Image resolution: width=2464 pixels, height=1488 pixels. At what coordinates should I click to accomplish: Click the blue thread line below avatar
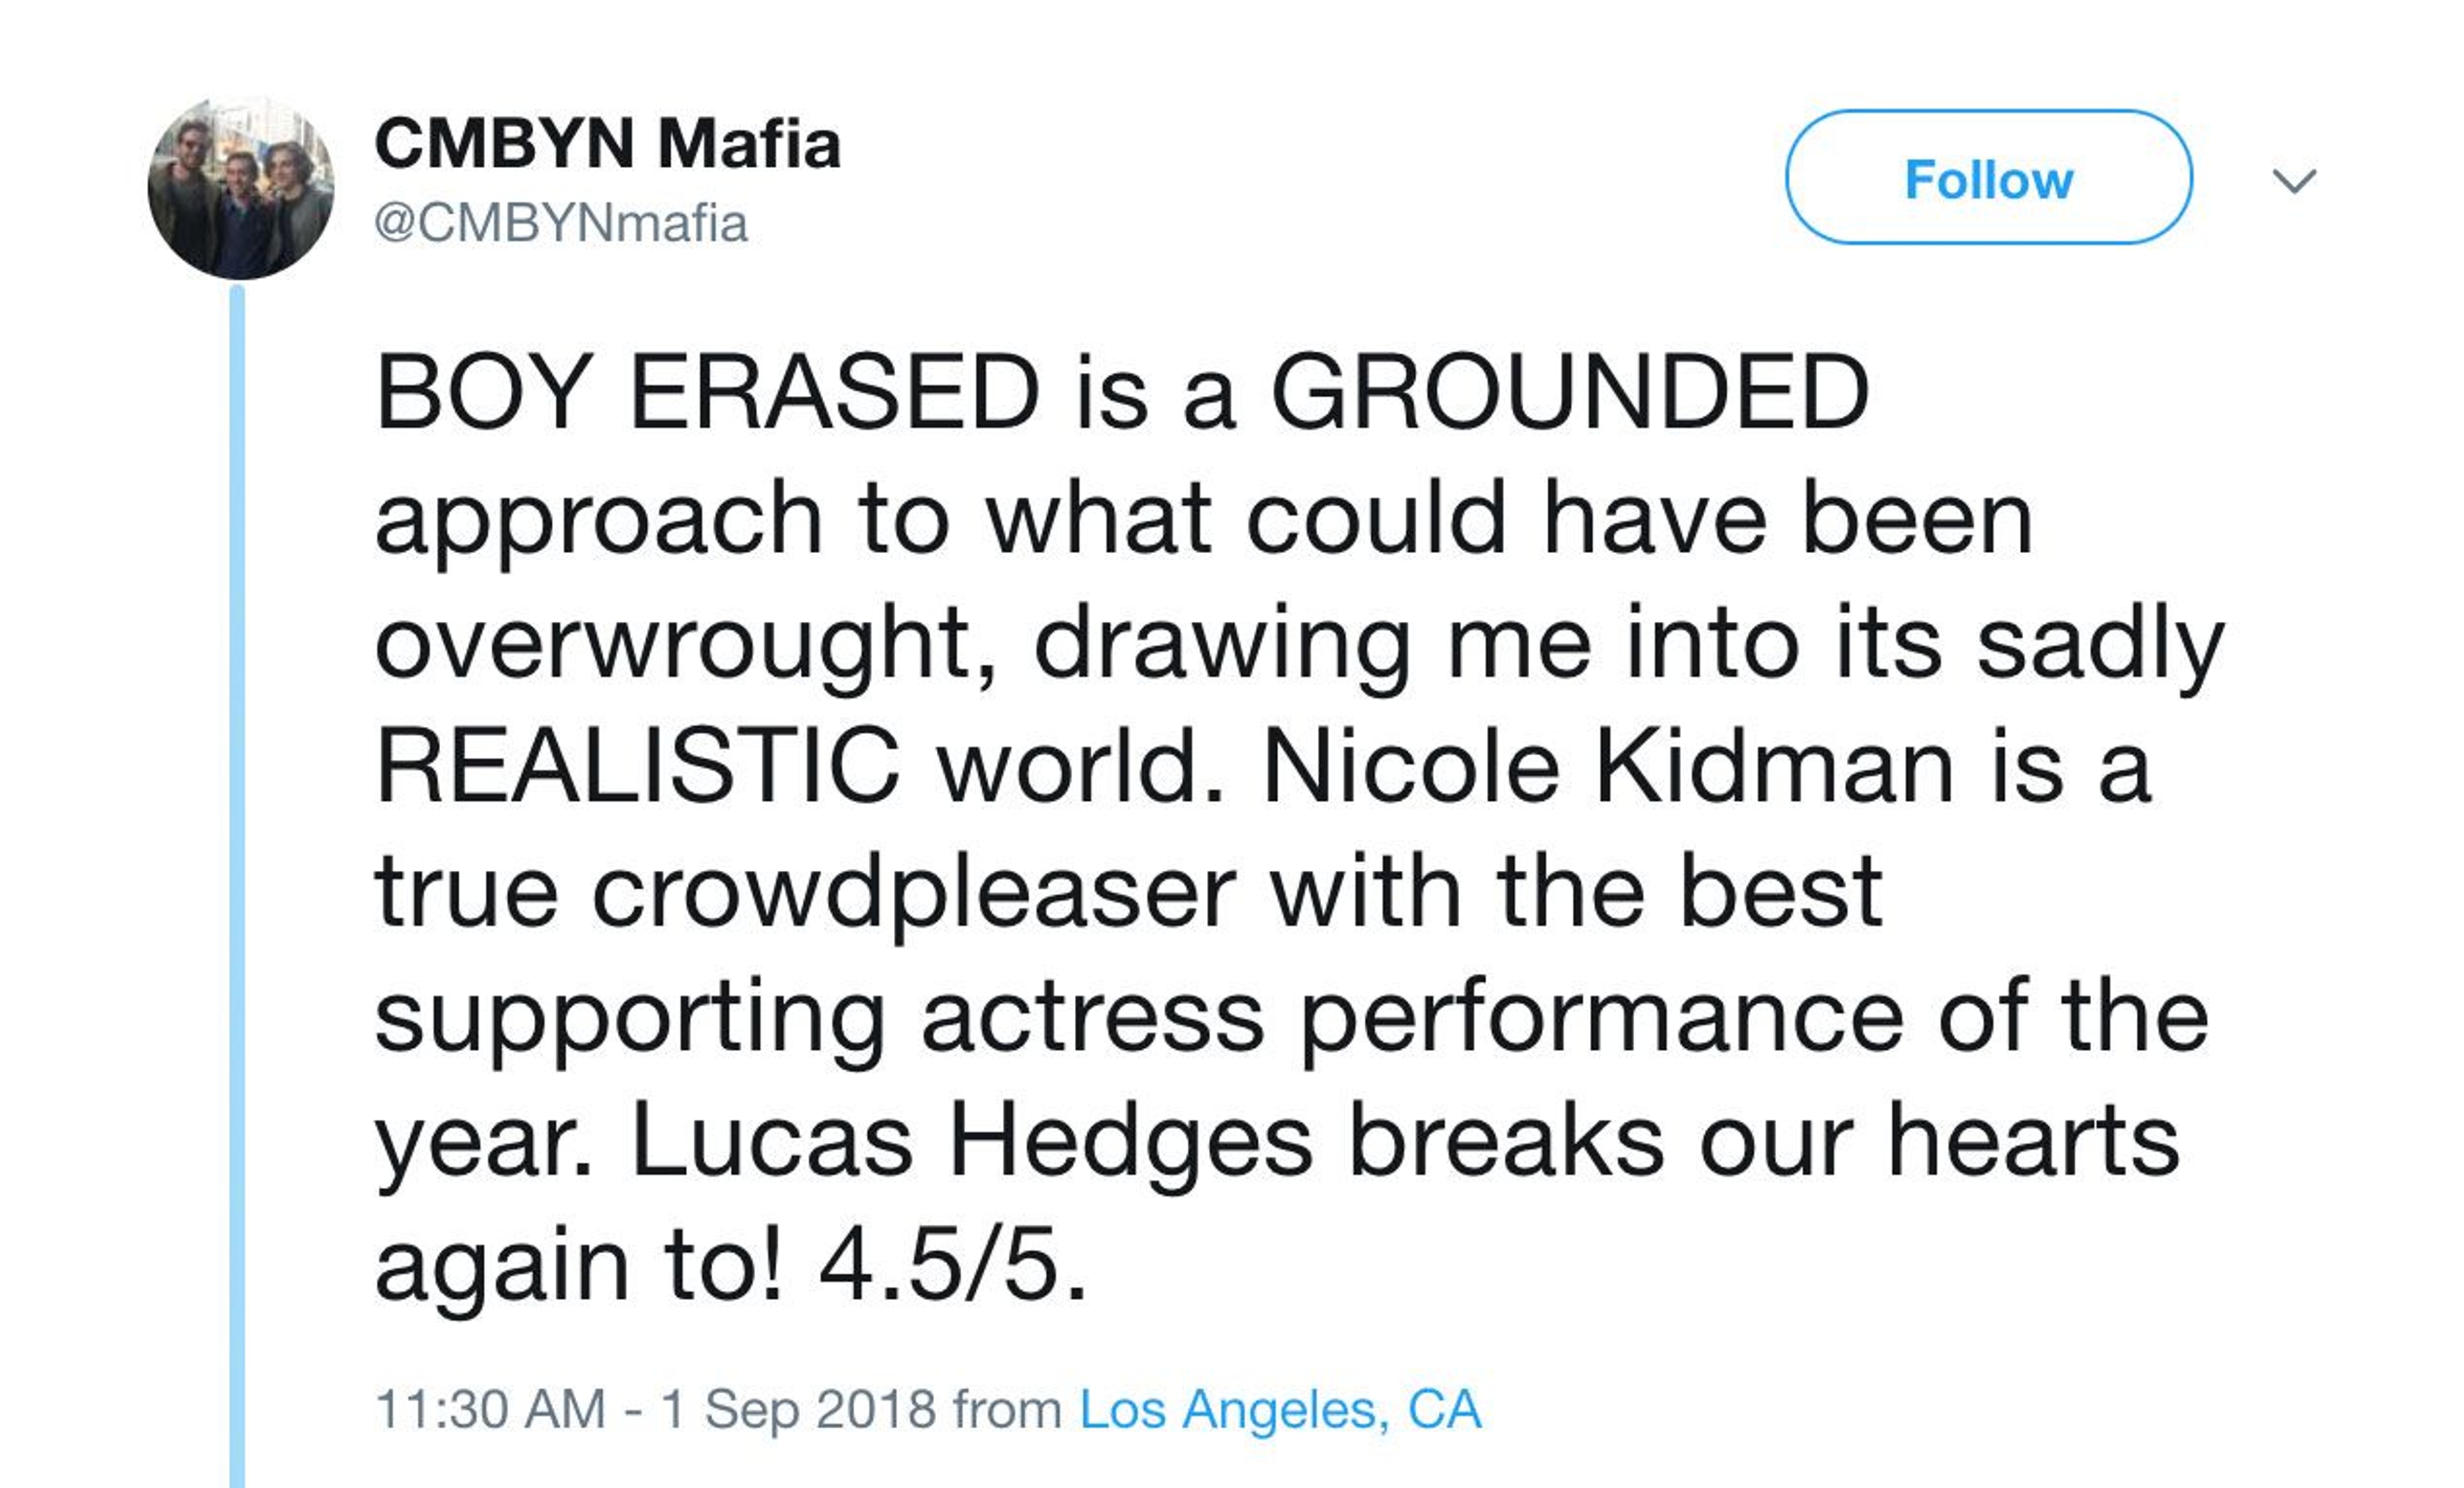[237, 880]
